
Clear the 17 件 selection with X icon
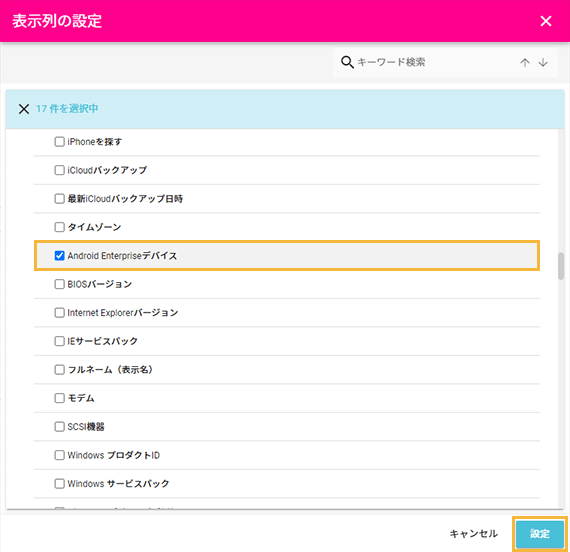tap(24, 109)
